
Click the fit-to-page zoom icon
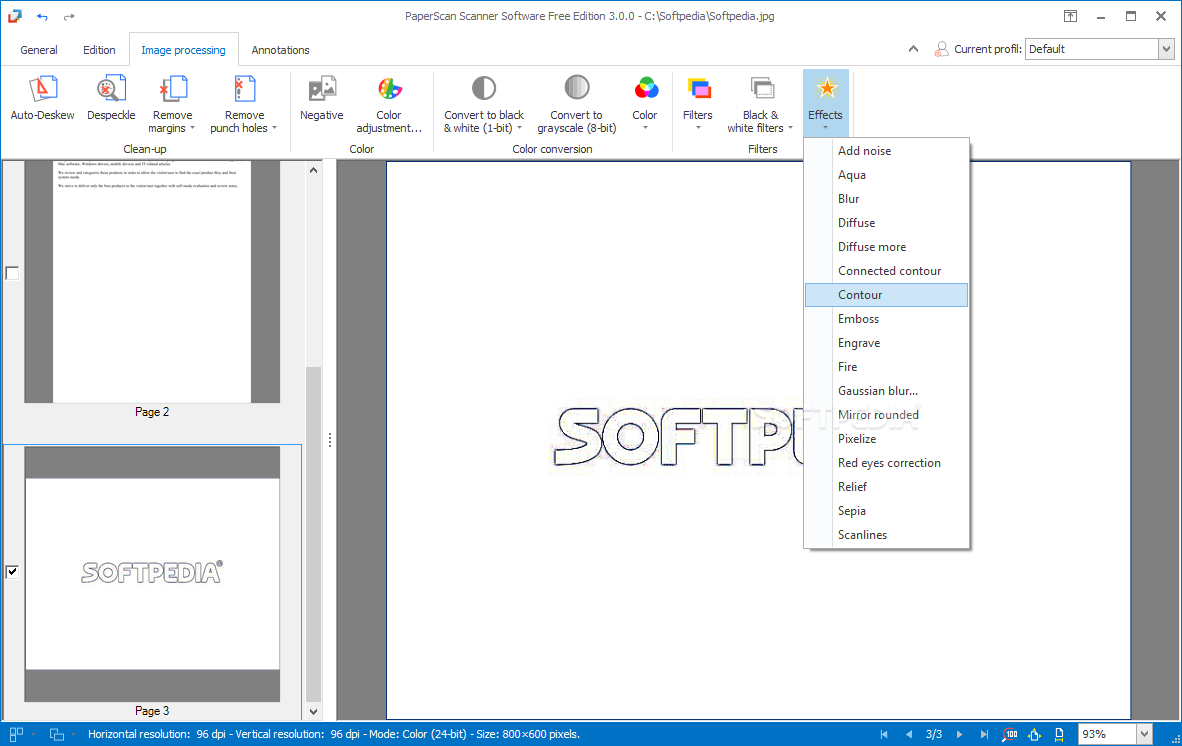[x=1034, y=734]
